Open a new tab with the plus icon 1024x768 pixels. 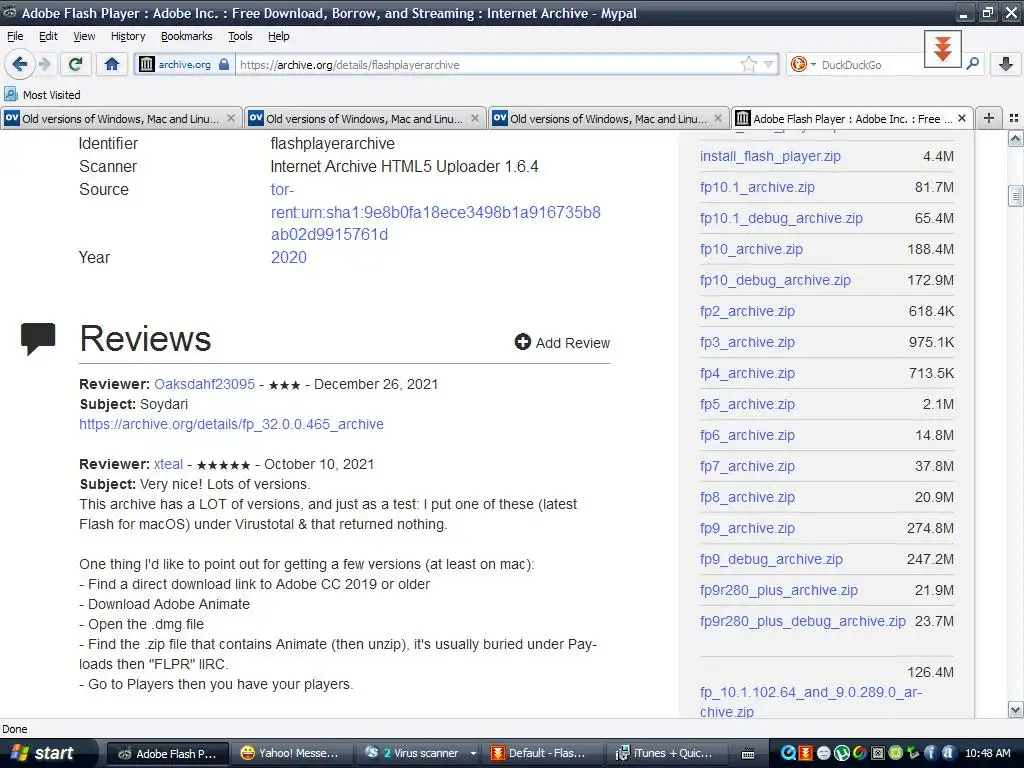(x=989, y=118)
